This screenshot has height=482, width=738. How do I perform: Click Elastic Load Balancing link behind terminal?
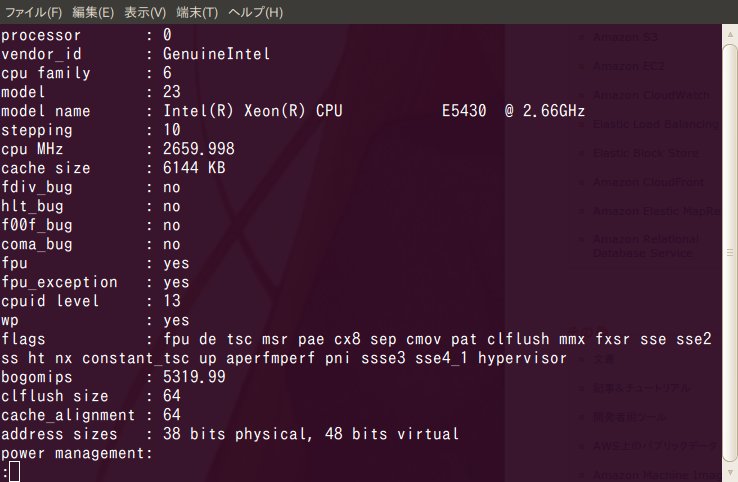point(657,125)
